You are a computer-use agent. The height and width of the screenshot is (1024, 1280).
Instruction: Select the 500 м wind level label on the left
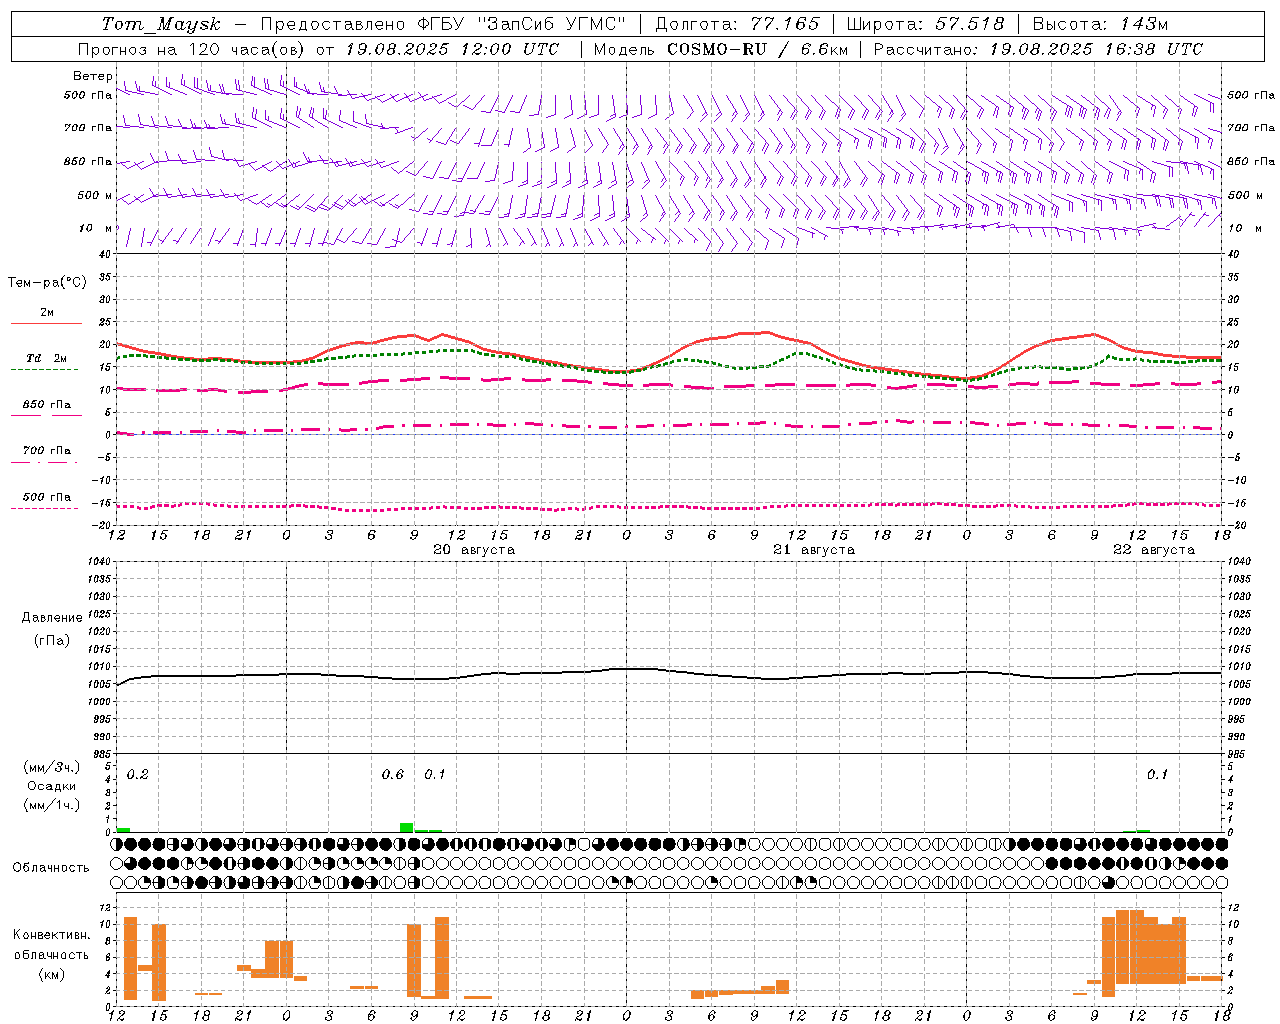[95, 195]
